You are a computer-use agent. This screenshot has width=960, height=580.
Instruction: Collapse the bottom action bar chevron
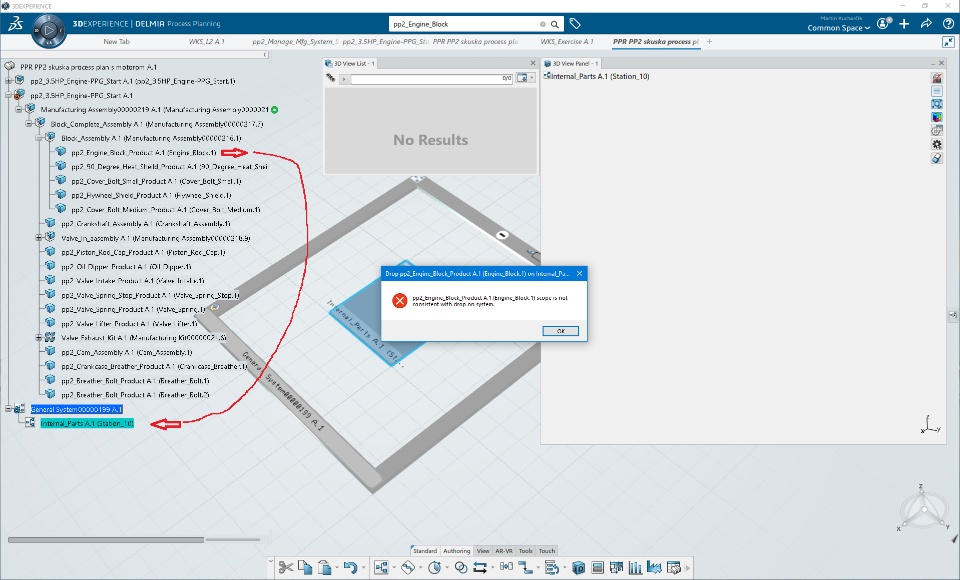tap(271, 560)
